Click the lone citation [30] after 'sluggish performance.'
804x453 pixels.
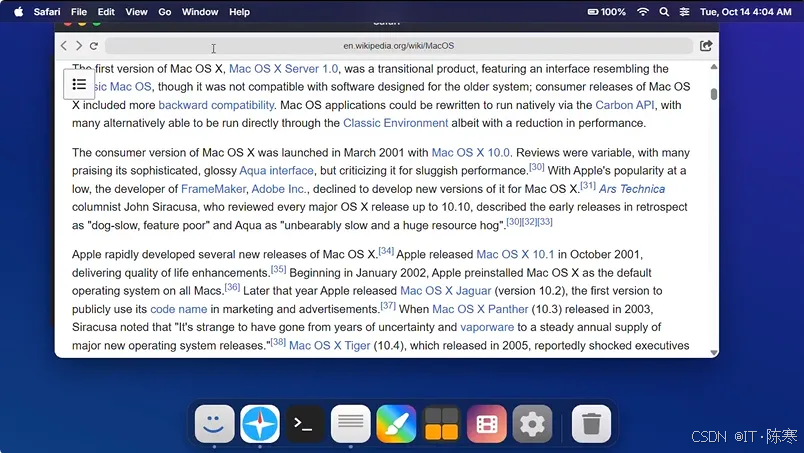[x=536, y=167]
